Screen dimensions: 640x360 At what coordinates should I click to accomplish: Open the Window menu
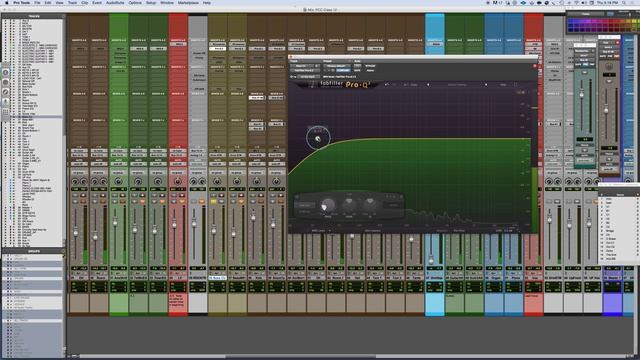pyautogui.click(x=167, y=3)
